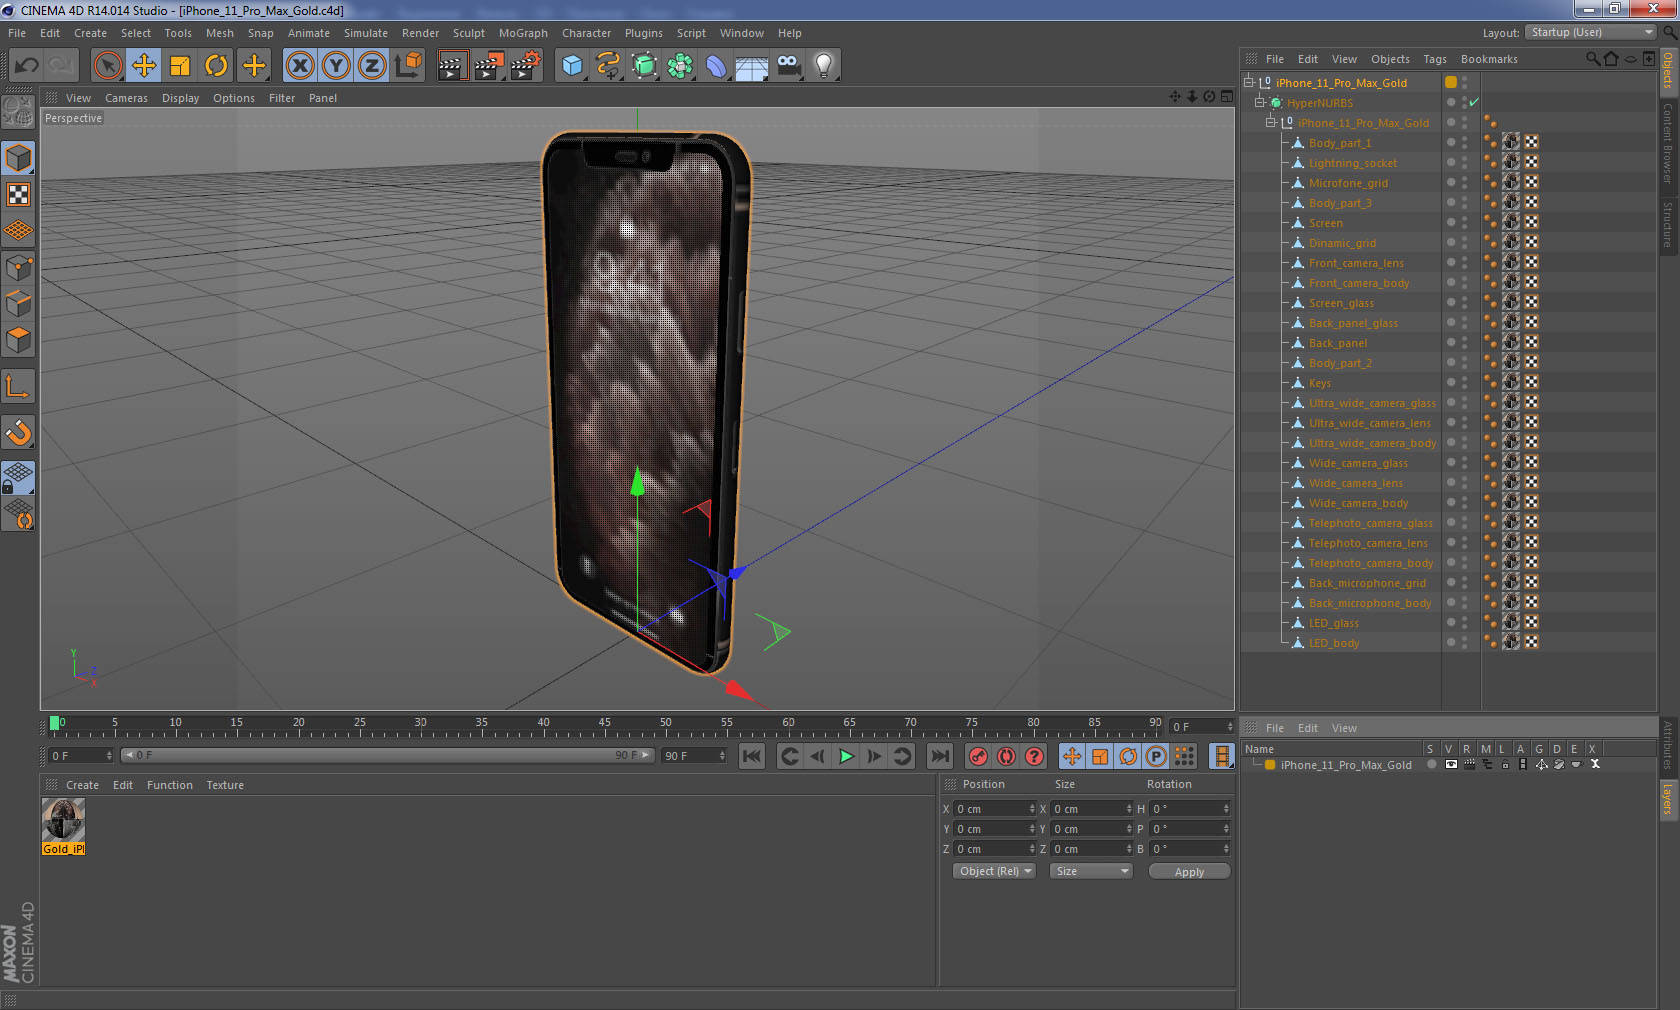Click the Apply coordinates button
Viewport: 1680px width, 1010px height.
1189,872
